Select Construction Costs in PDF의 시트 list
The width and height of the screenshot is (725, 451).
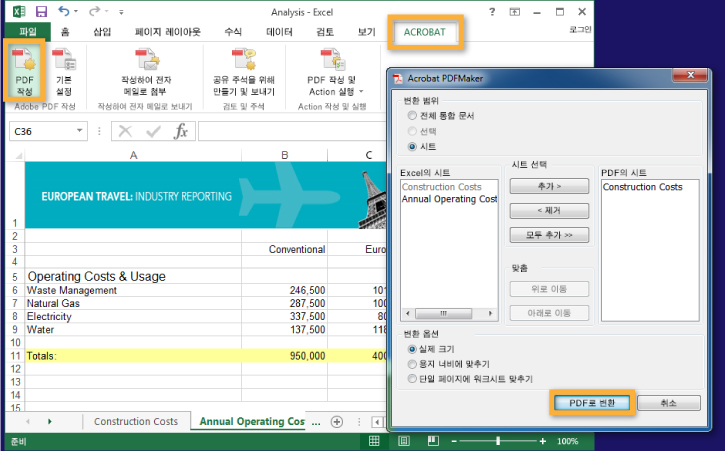pyautogui.click(x=643, y=187)
